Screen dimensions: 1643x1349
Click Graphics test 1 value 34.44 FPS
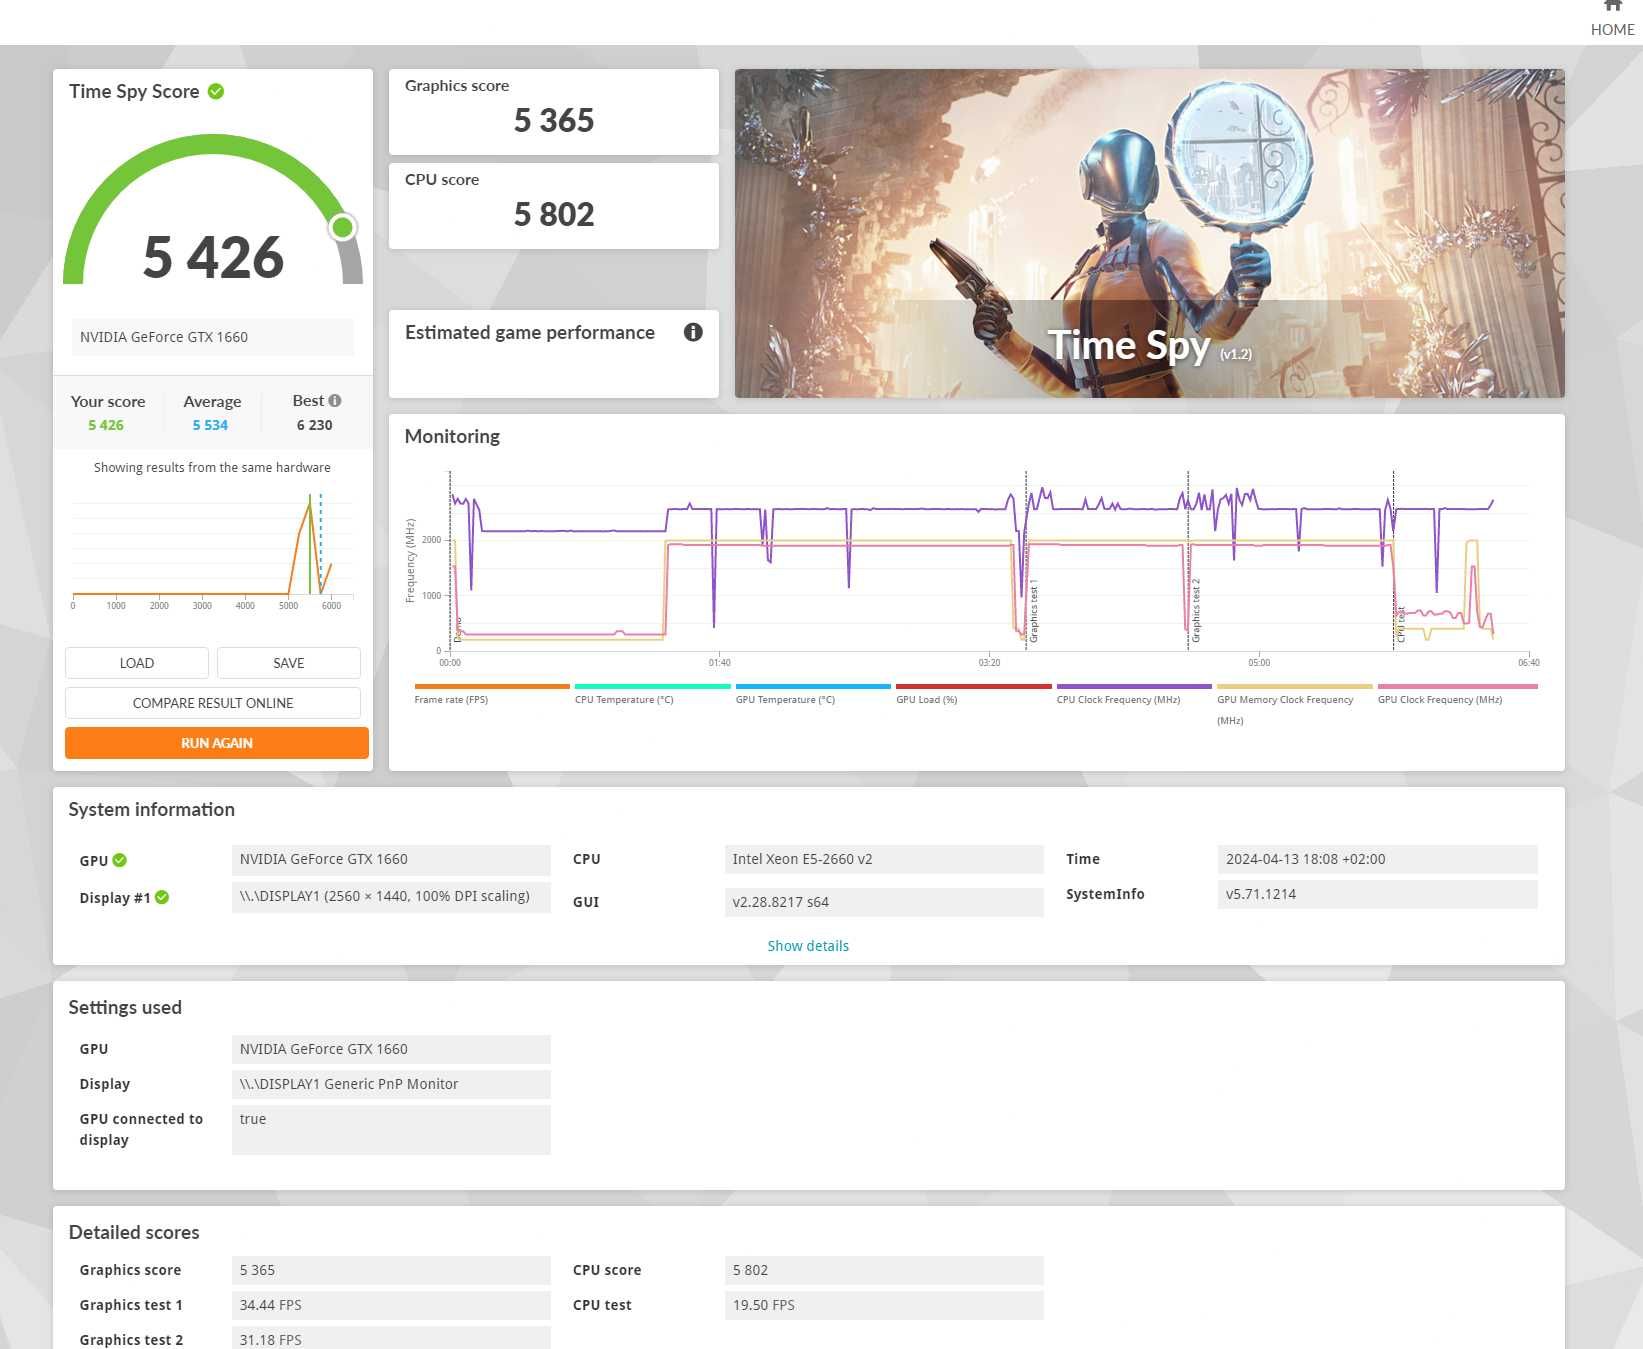click(391, 1305)
